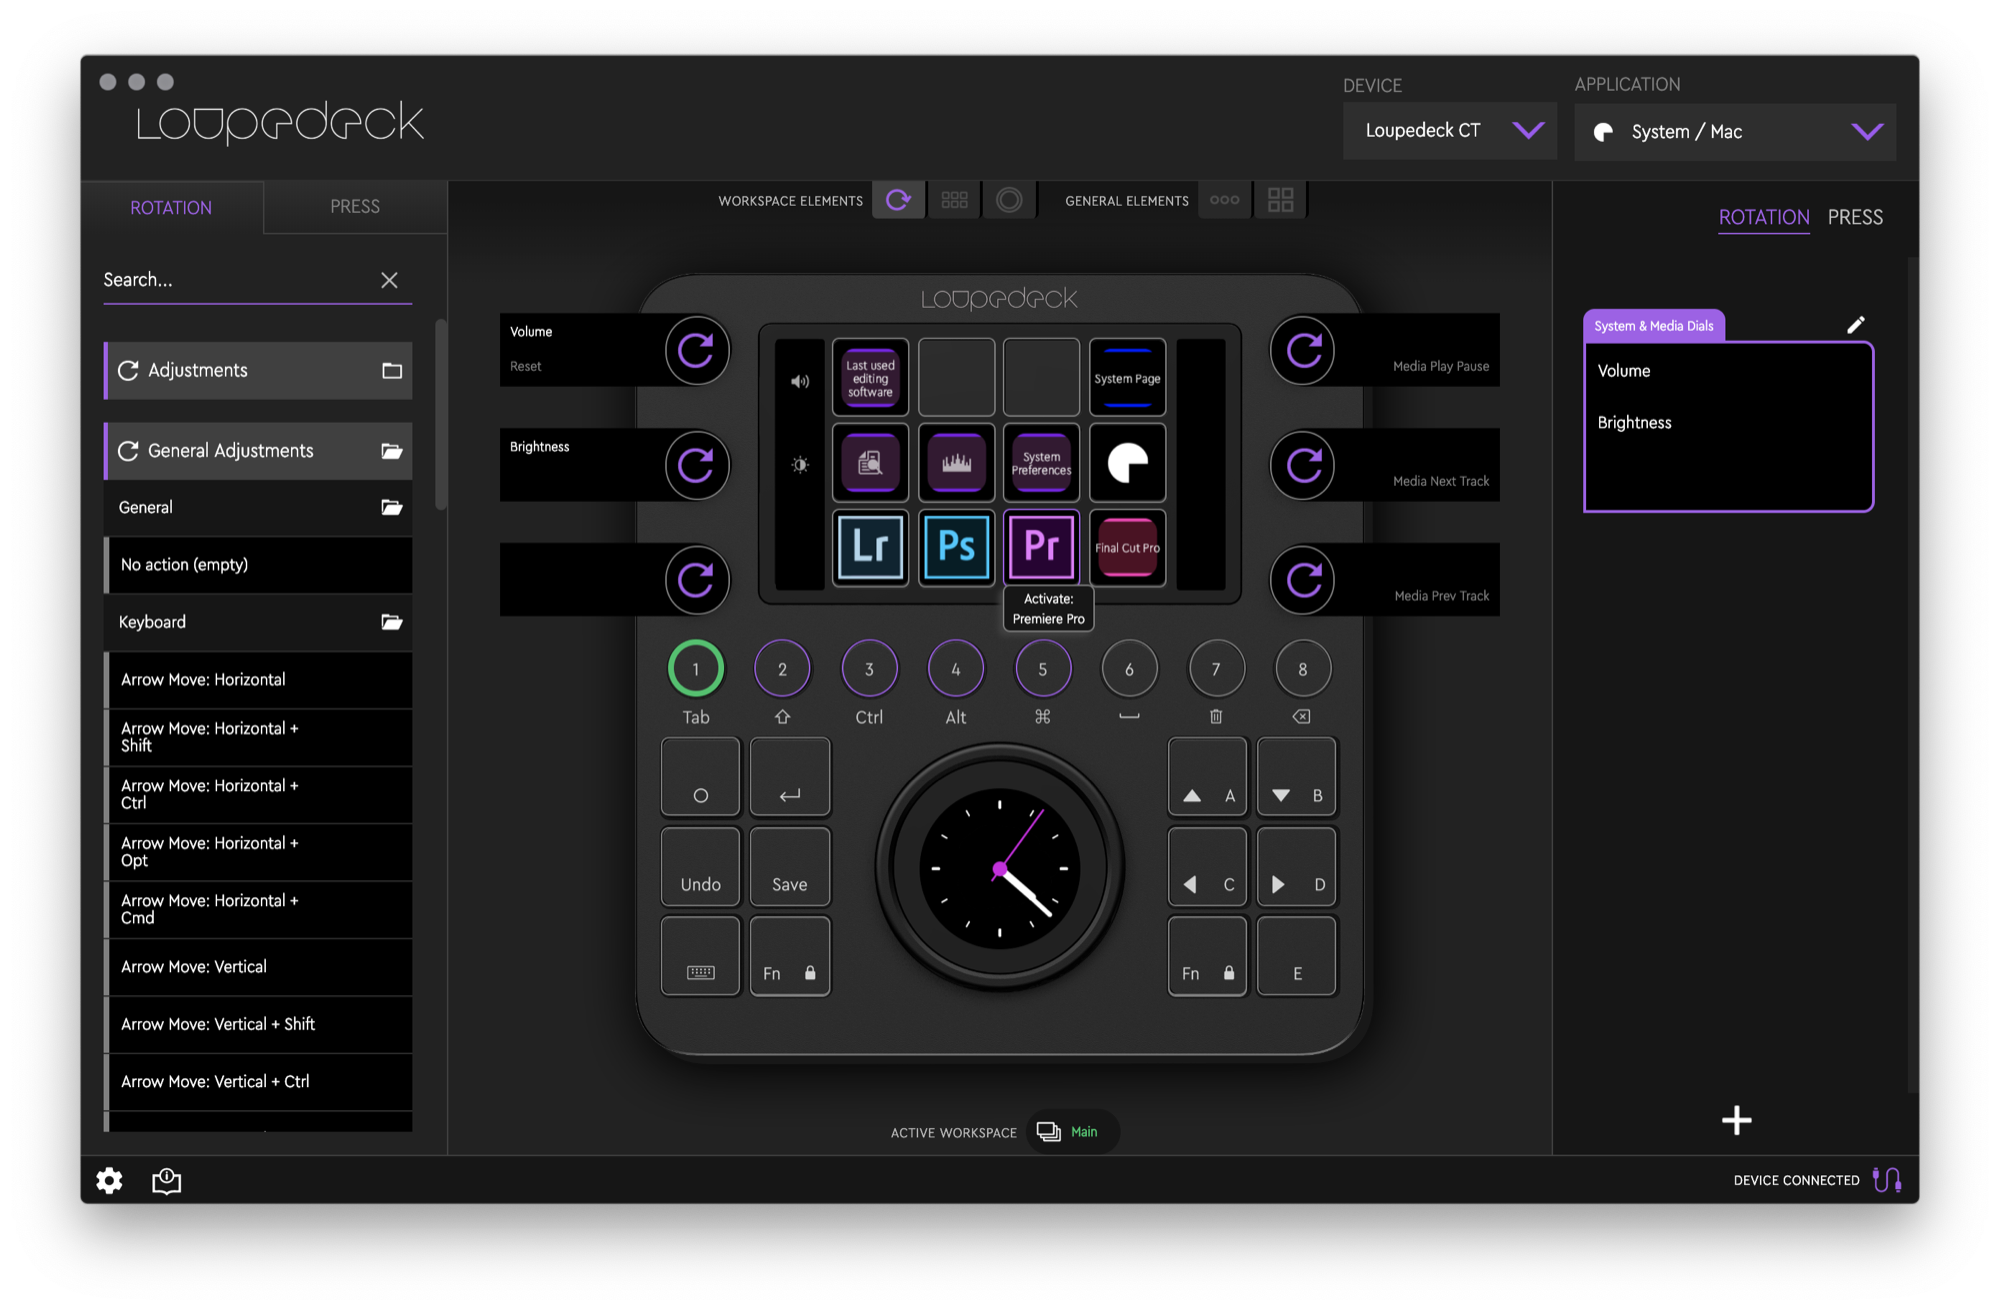Click the Premiere Pro Pr touch button
The image size is (2000, 1310).
(x=1041, y=547)
